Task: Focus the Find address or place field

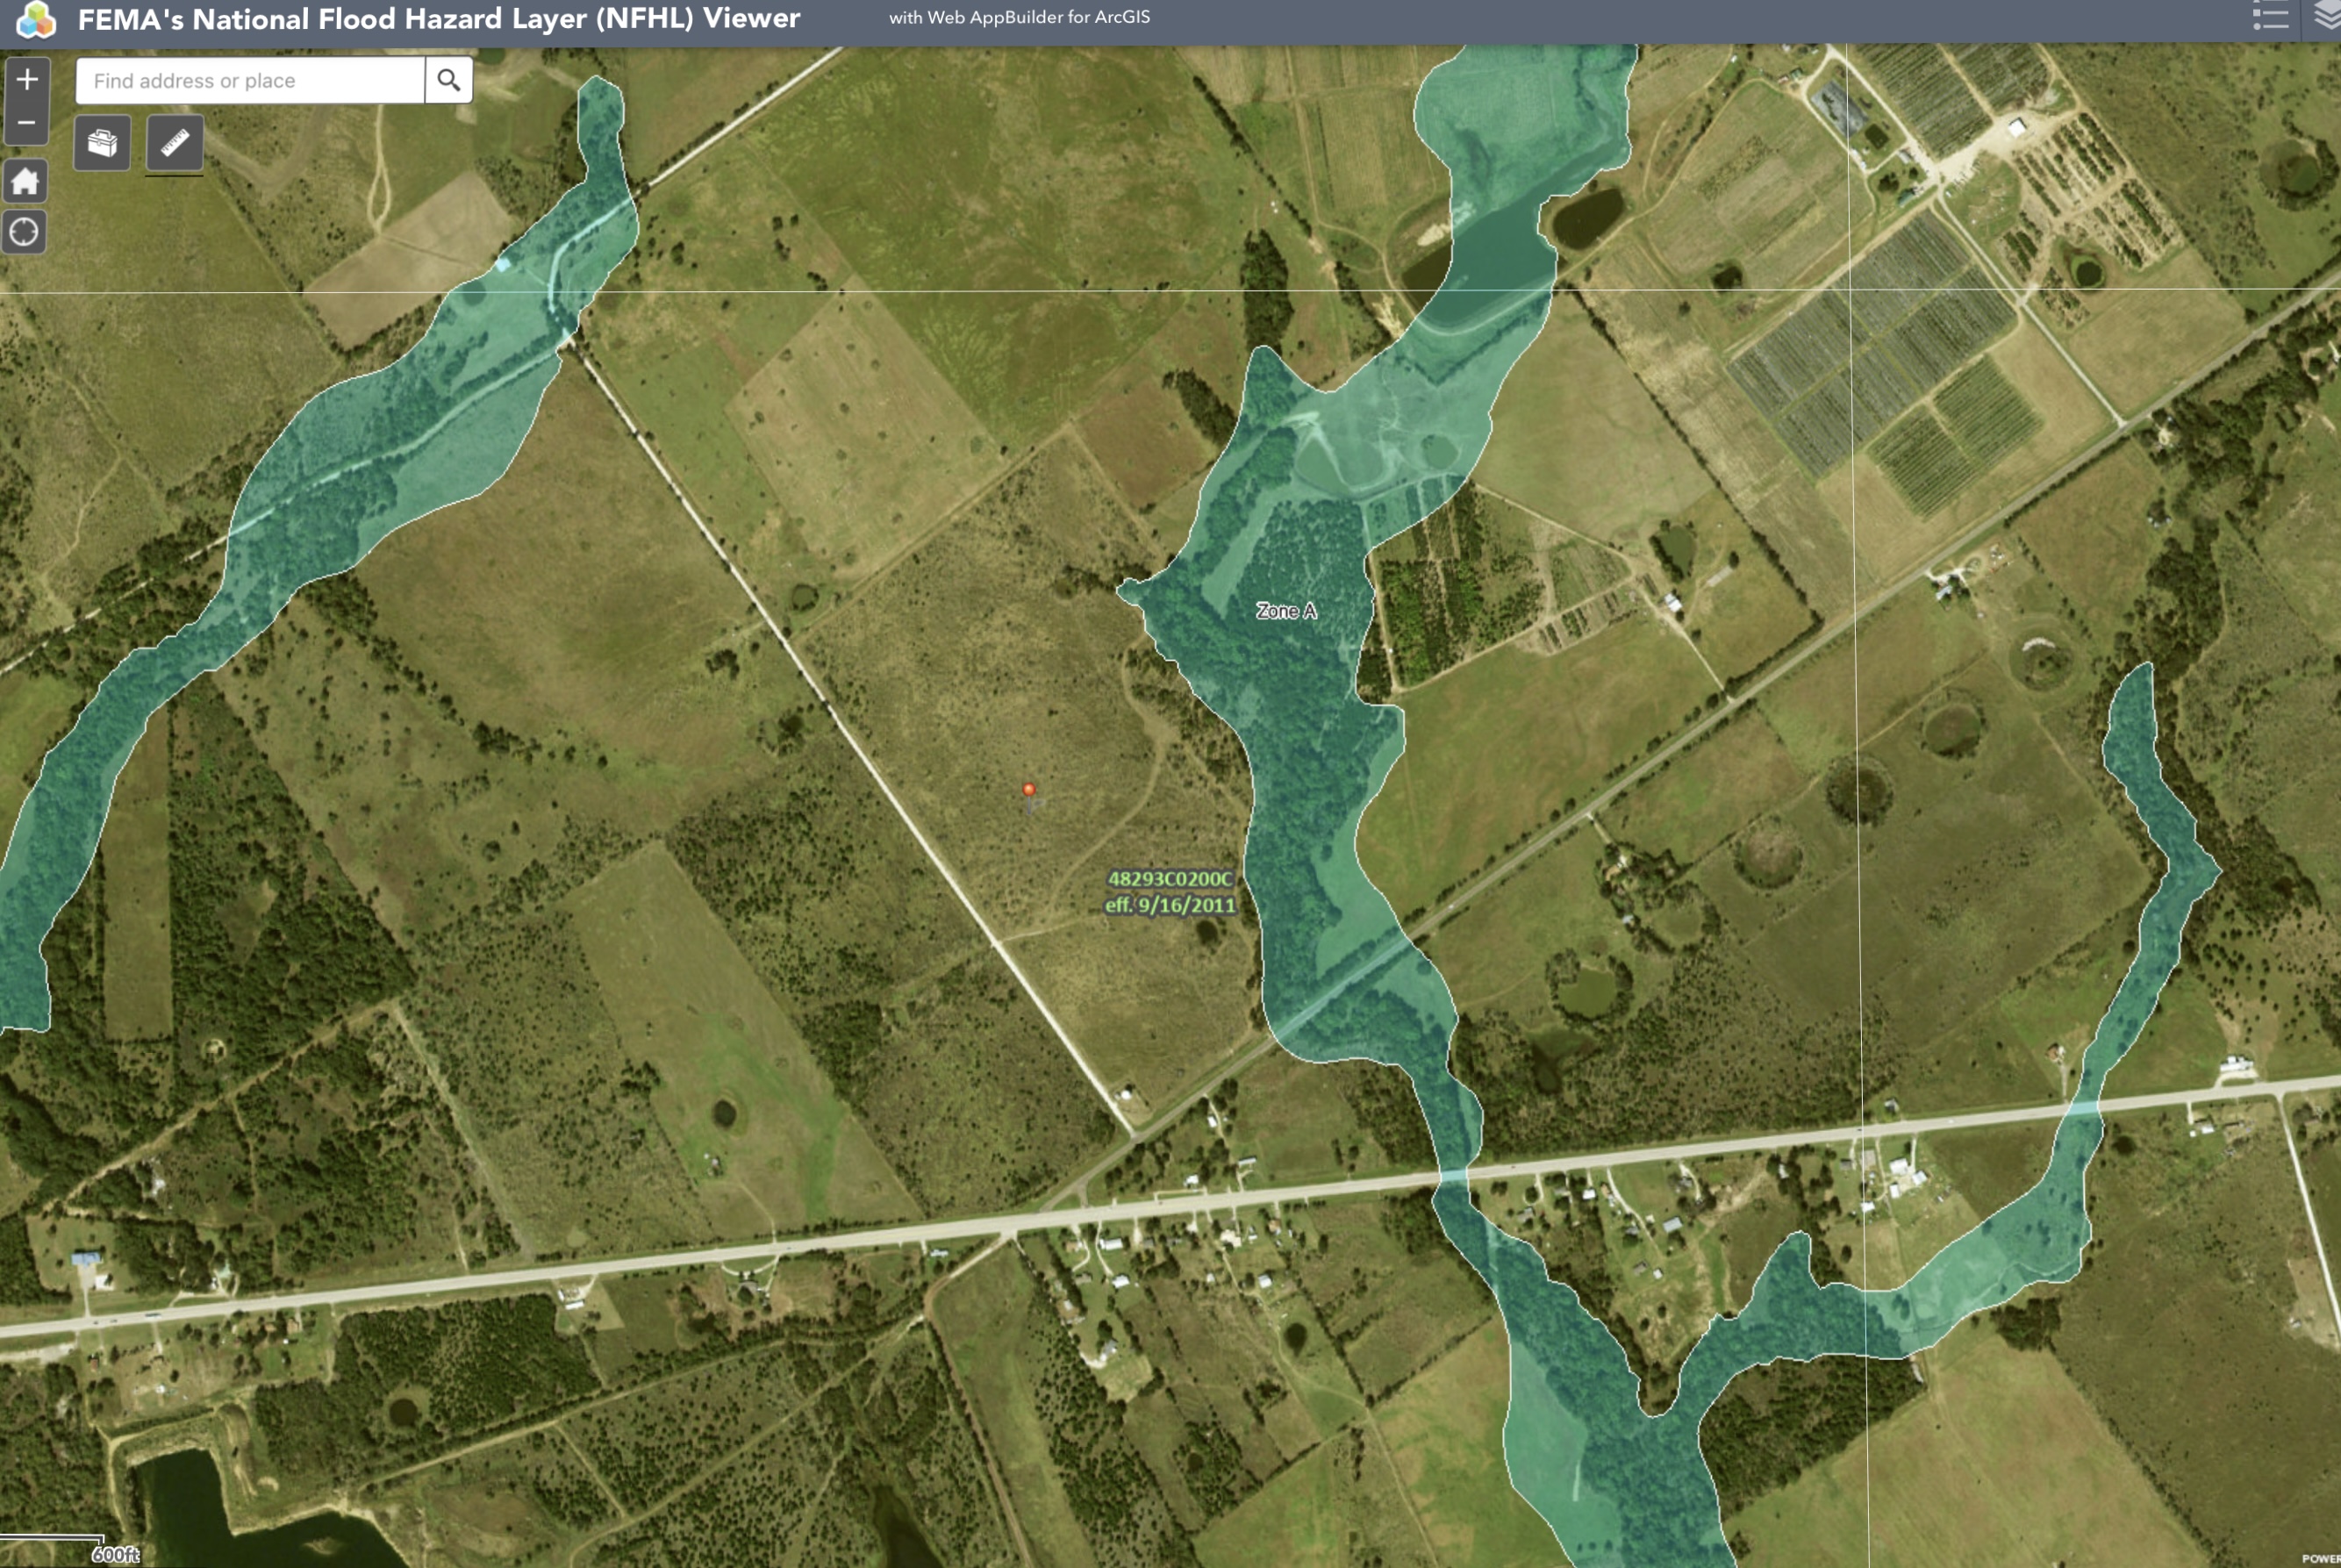Action: tap(250, 80)
